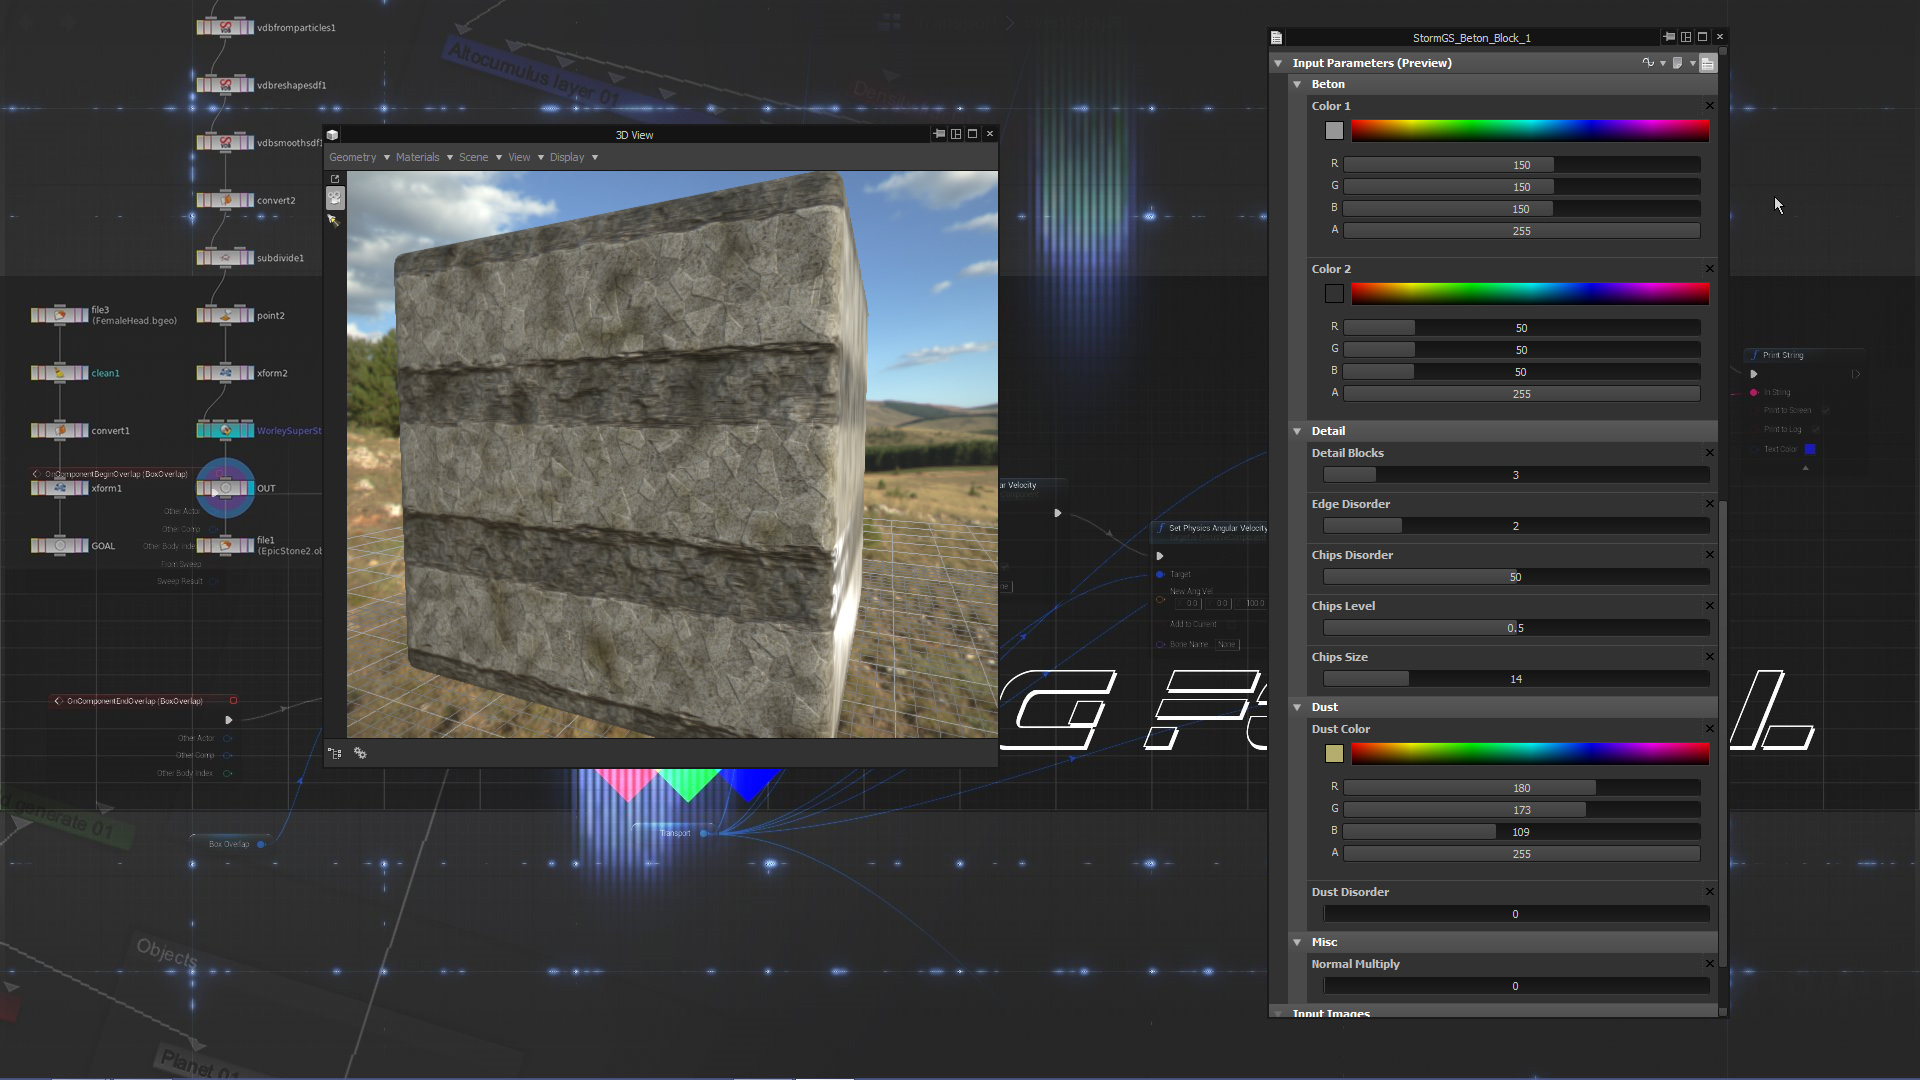Reset Color 1 with its X button

pyautogui.click(x=1709, y=106)
